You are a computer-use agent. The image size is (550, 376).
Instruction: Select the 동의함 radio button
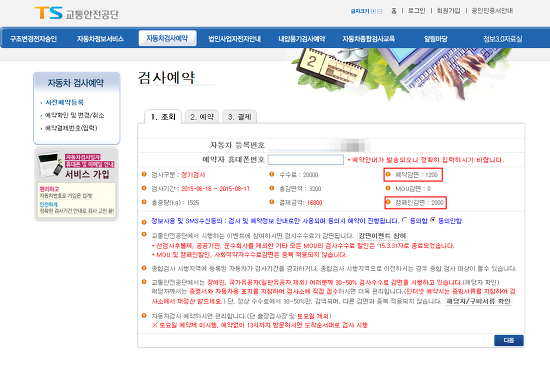coord(405,220)
